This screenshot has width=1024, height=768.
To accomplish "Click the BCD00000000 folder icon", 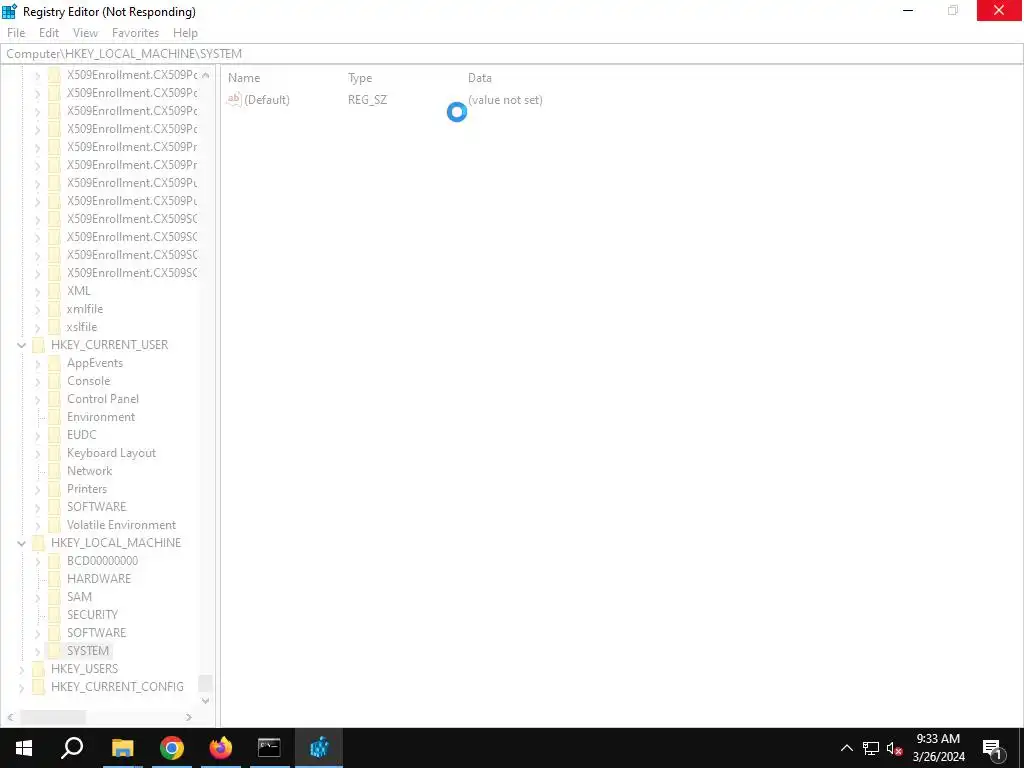I will tap(55, 561).
